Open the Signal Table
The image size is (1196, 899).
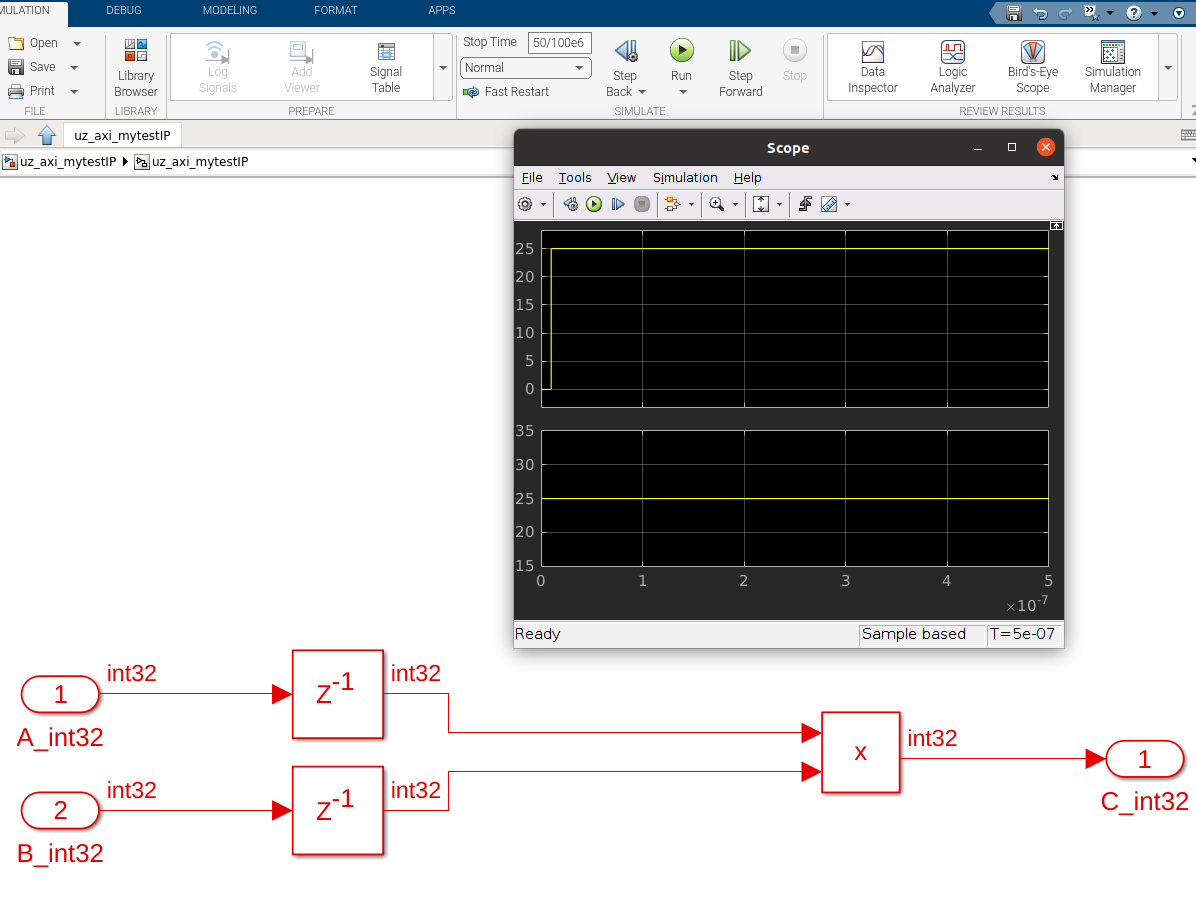(385, 66)
